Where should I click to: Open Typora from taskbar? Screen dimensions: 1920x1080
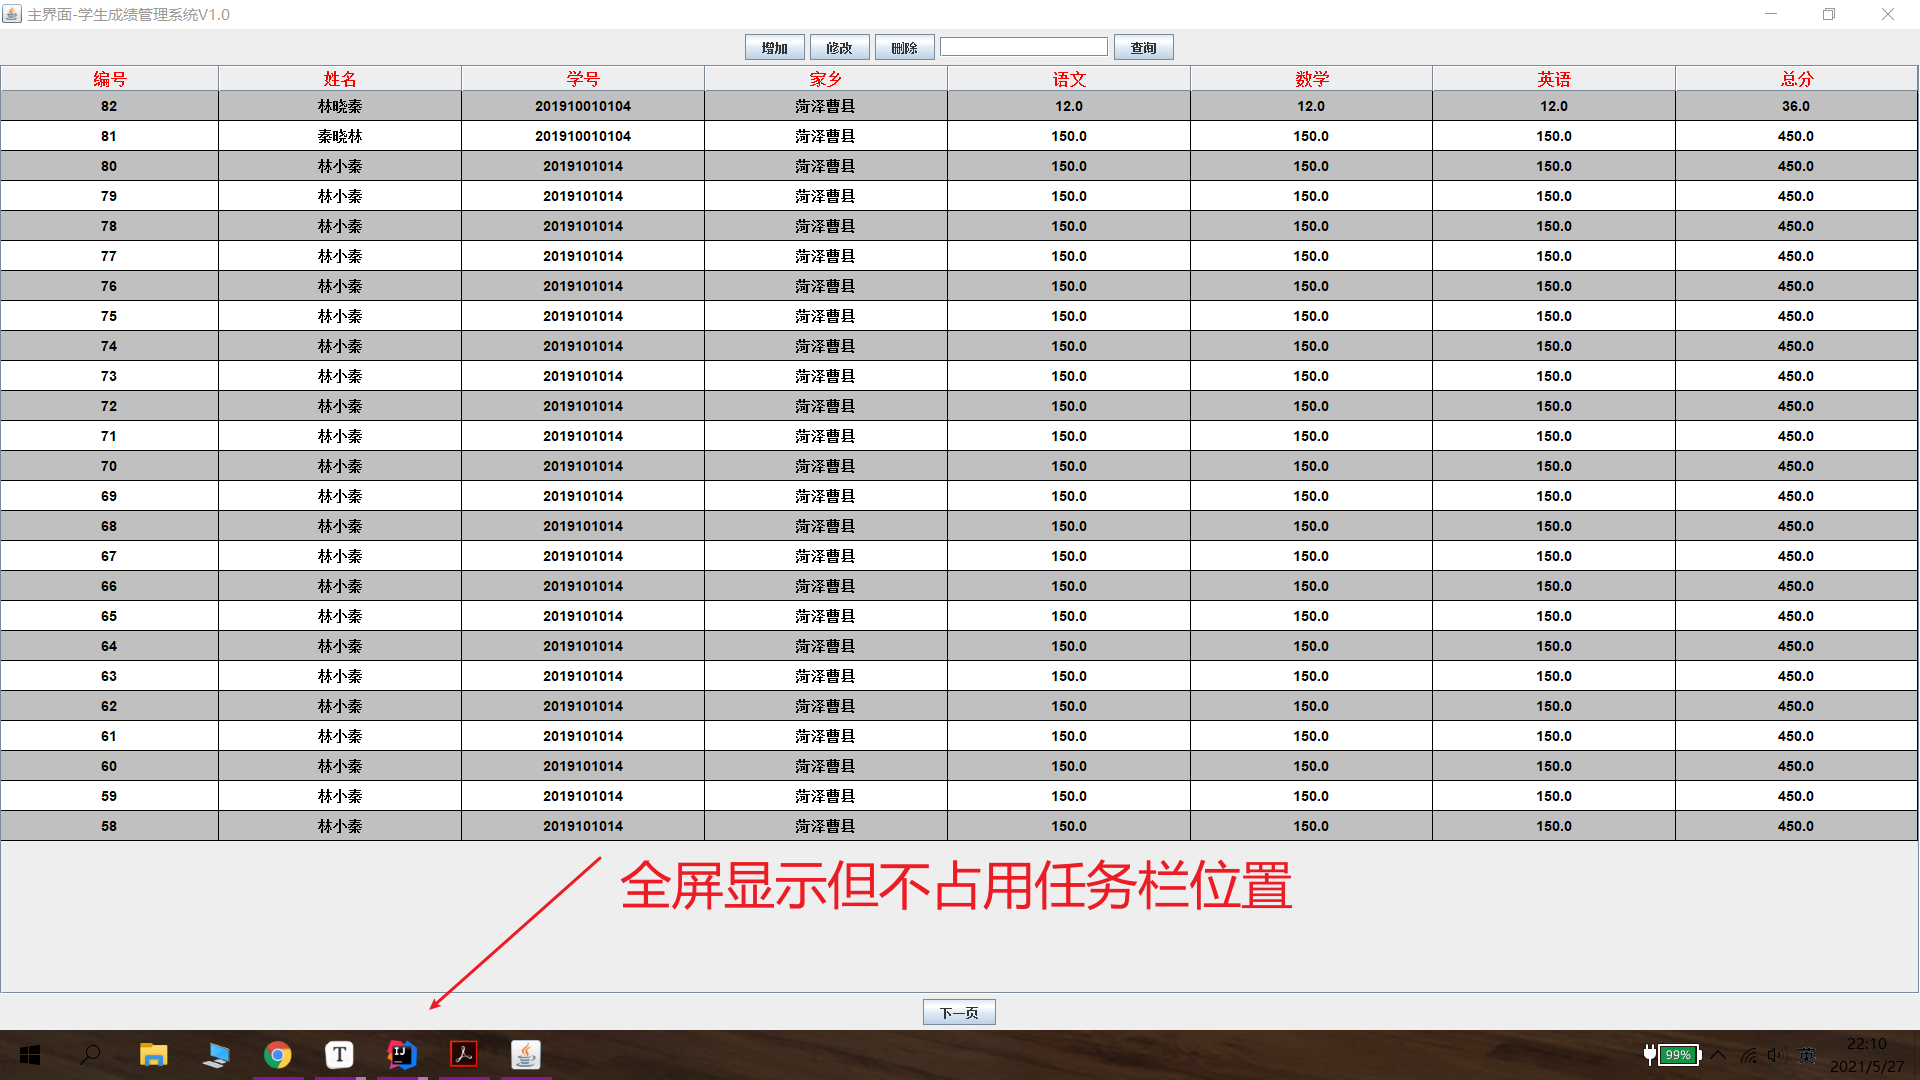pos(339,1055)
